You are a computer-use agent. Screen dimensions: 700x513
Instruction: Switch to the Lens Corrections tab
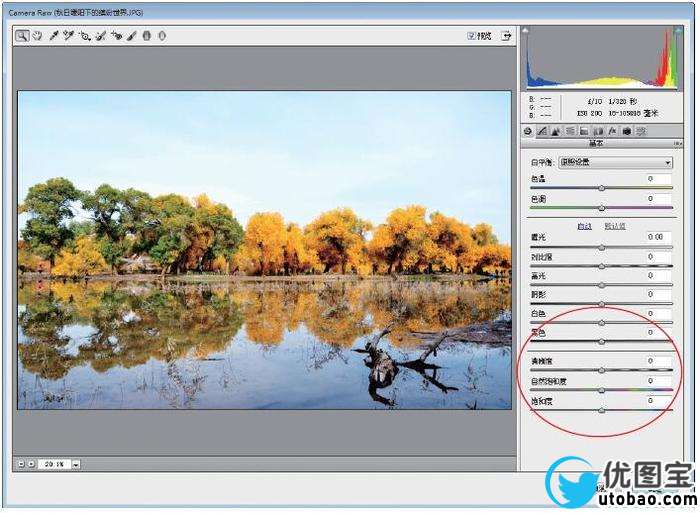tap(598, 131)
